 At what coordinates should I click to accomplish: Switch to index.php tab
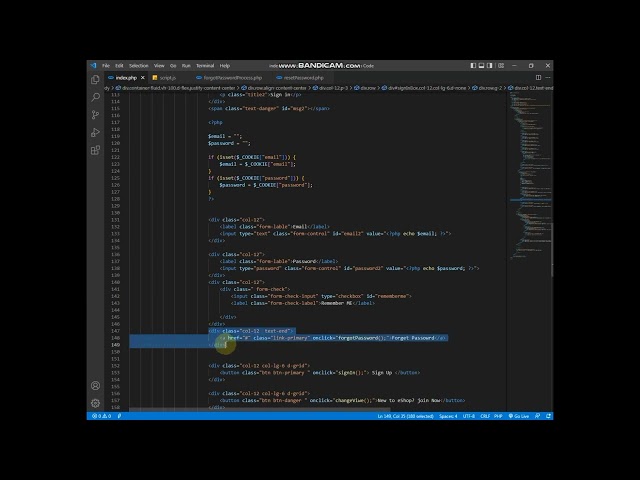point(126,78)
